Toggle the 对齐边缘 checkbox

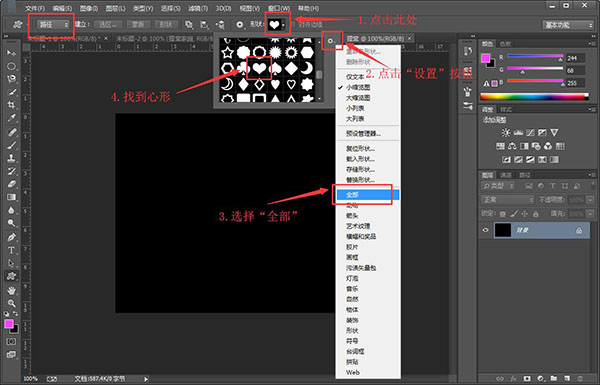(x=294, y=25)
